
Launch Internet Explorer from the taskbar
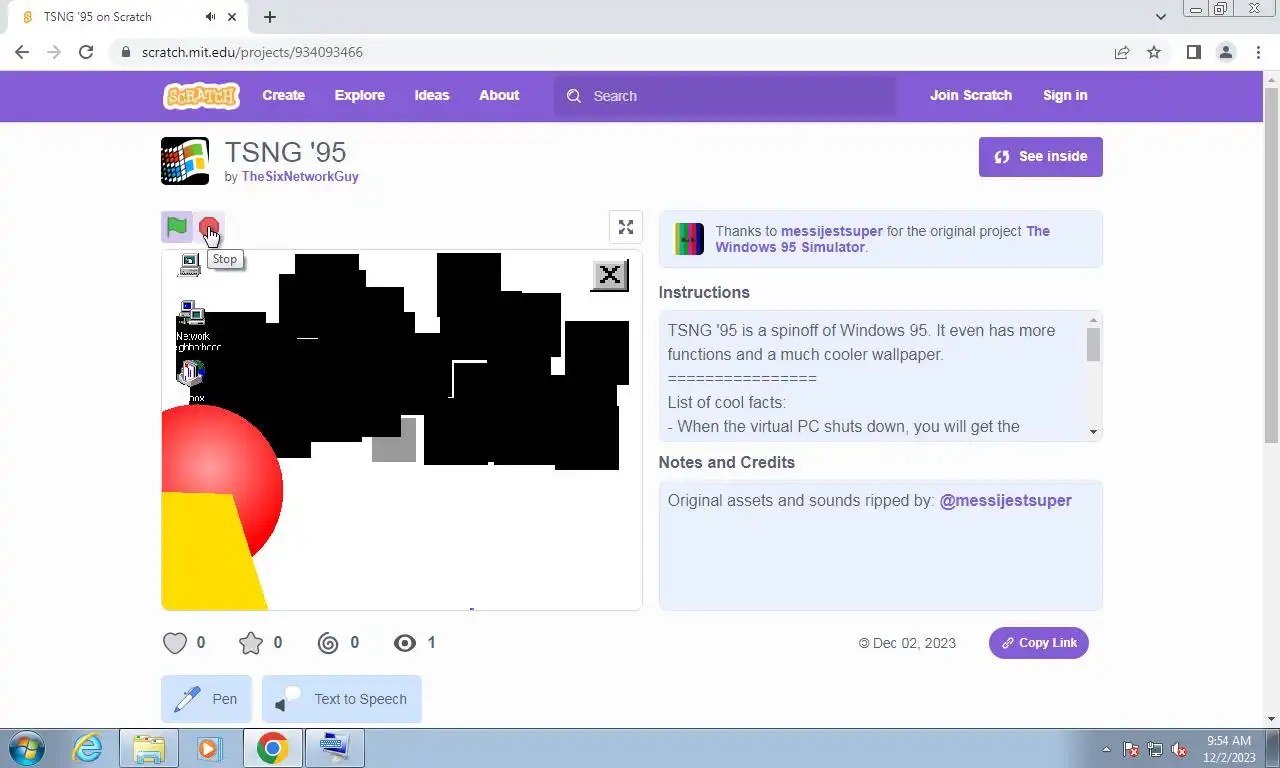click(88, 748)
